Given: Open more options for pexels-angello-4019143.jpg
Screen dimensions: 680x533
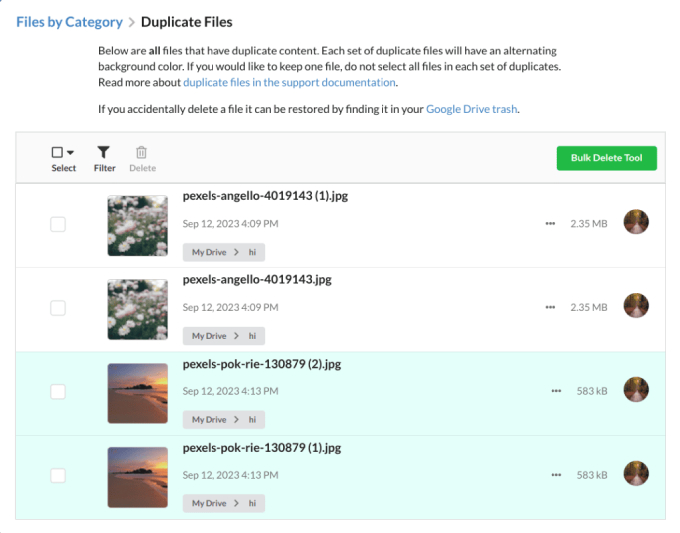Looking at the screenshot, I should (550, 308).
